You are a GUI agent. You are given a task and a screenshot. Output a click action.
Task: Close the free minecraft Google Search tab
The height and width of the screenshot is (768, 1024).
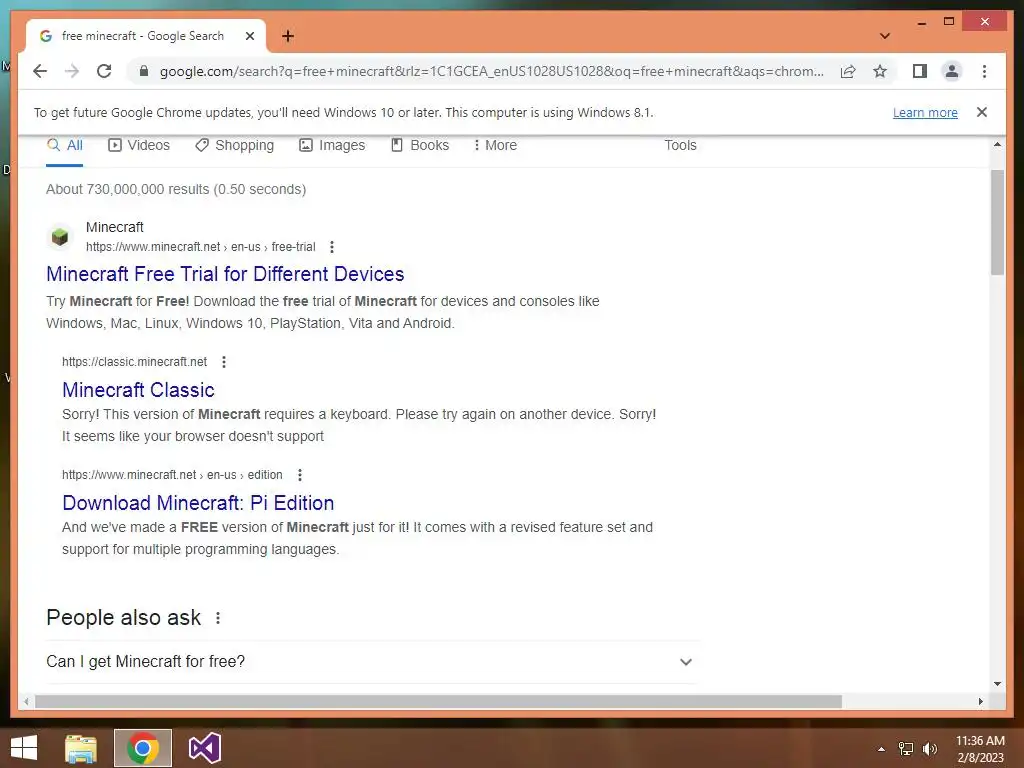pyautogui.click(x=249, y=36)
